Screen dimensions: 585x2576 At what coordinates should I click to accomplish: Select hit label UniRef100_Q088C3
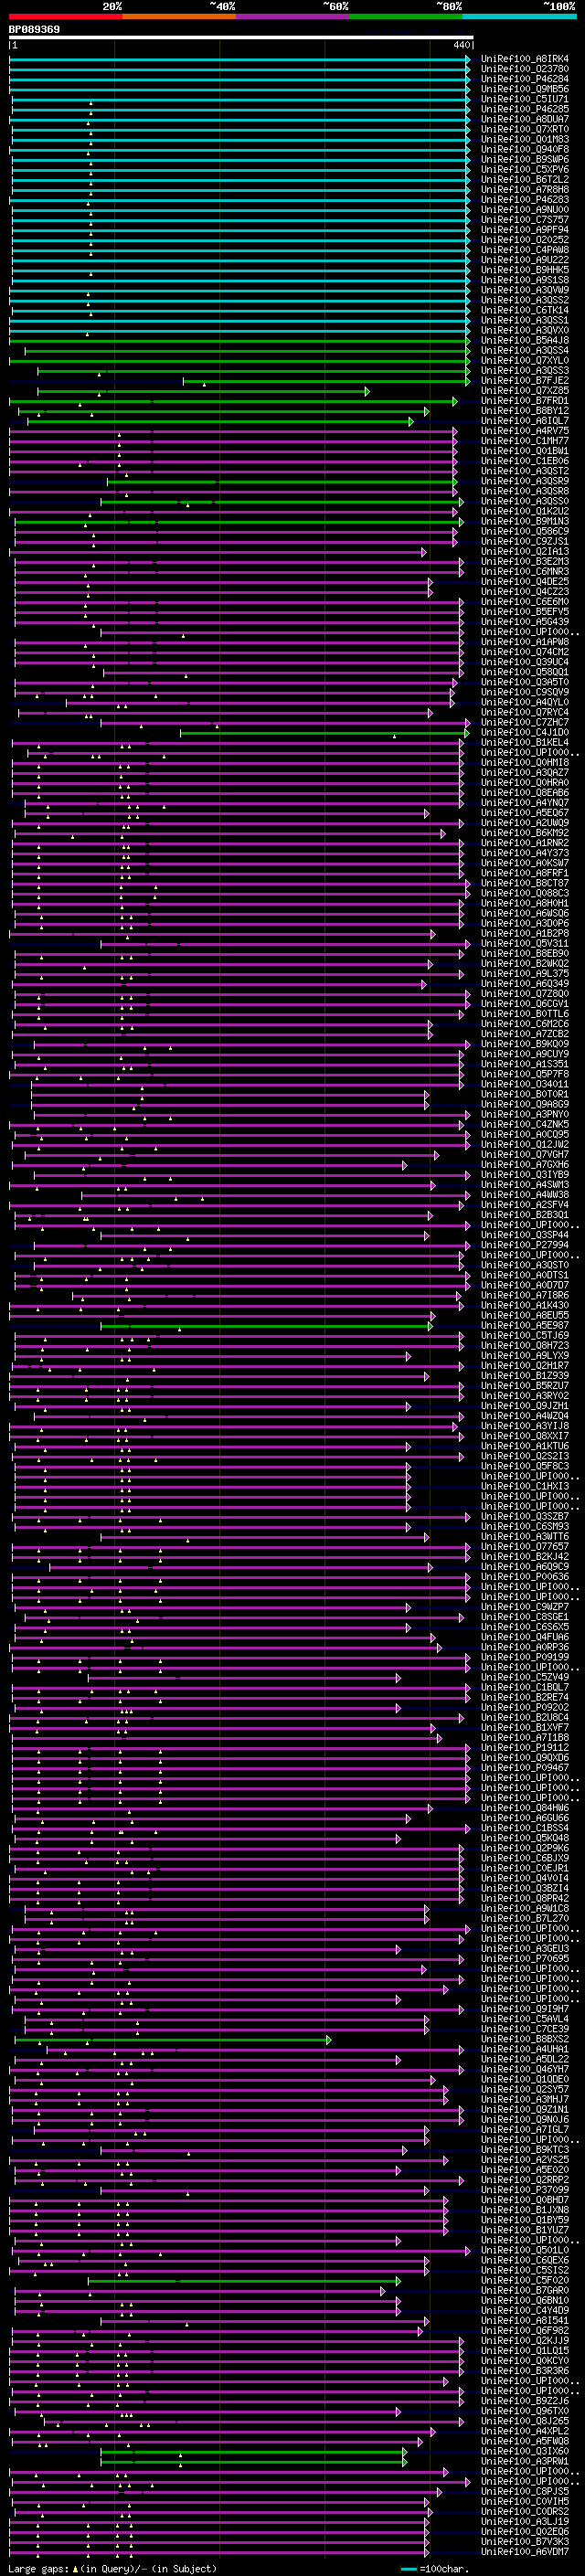[524, 894]
